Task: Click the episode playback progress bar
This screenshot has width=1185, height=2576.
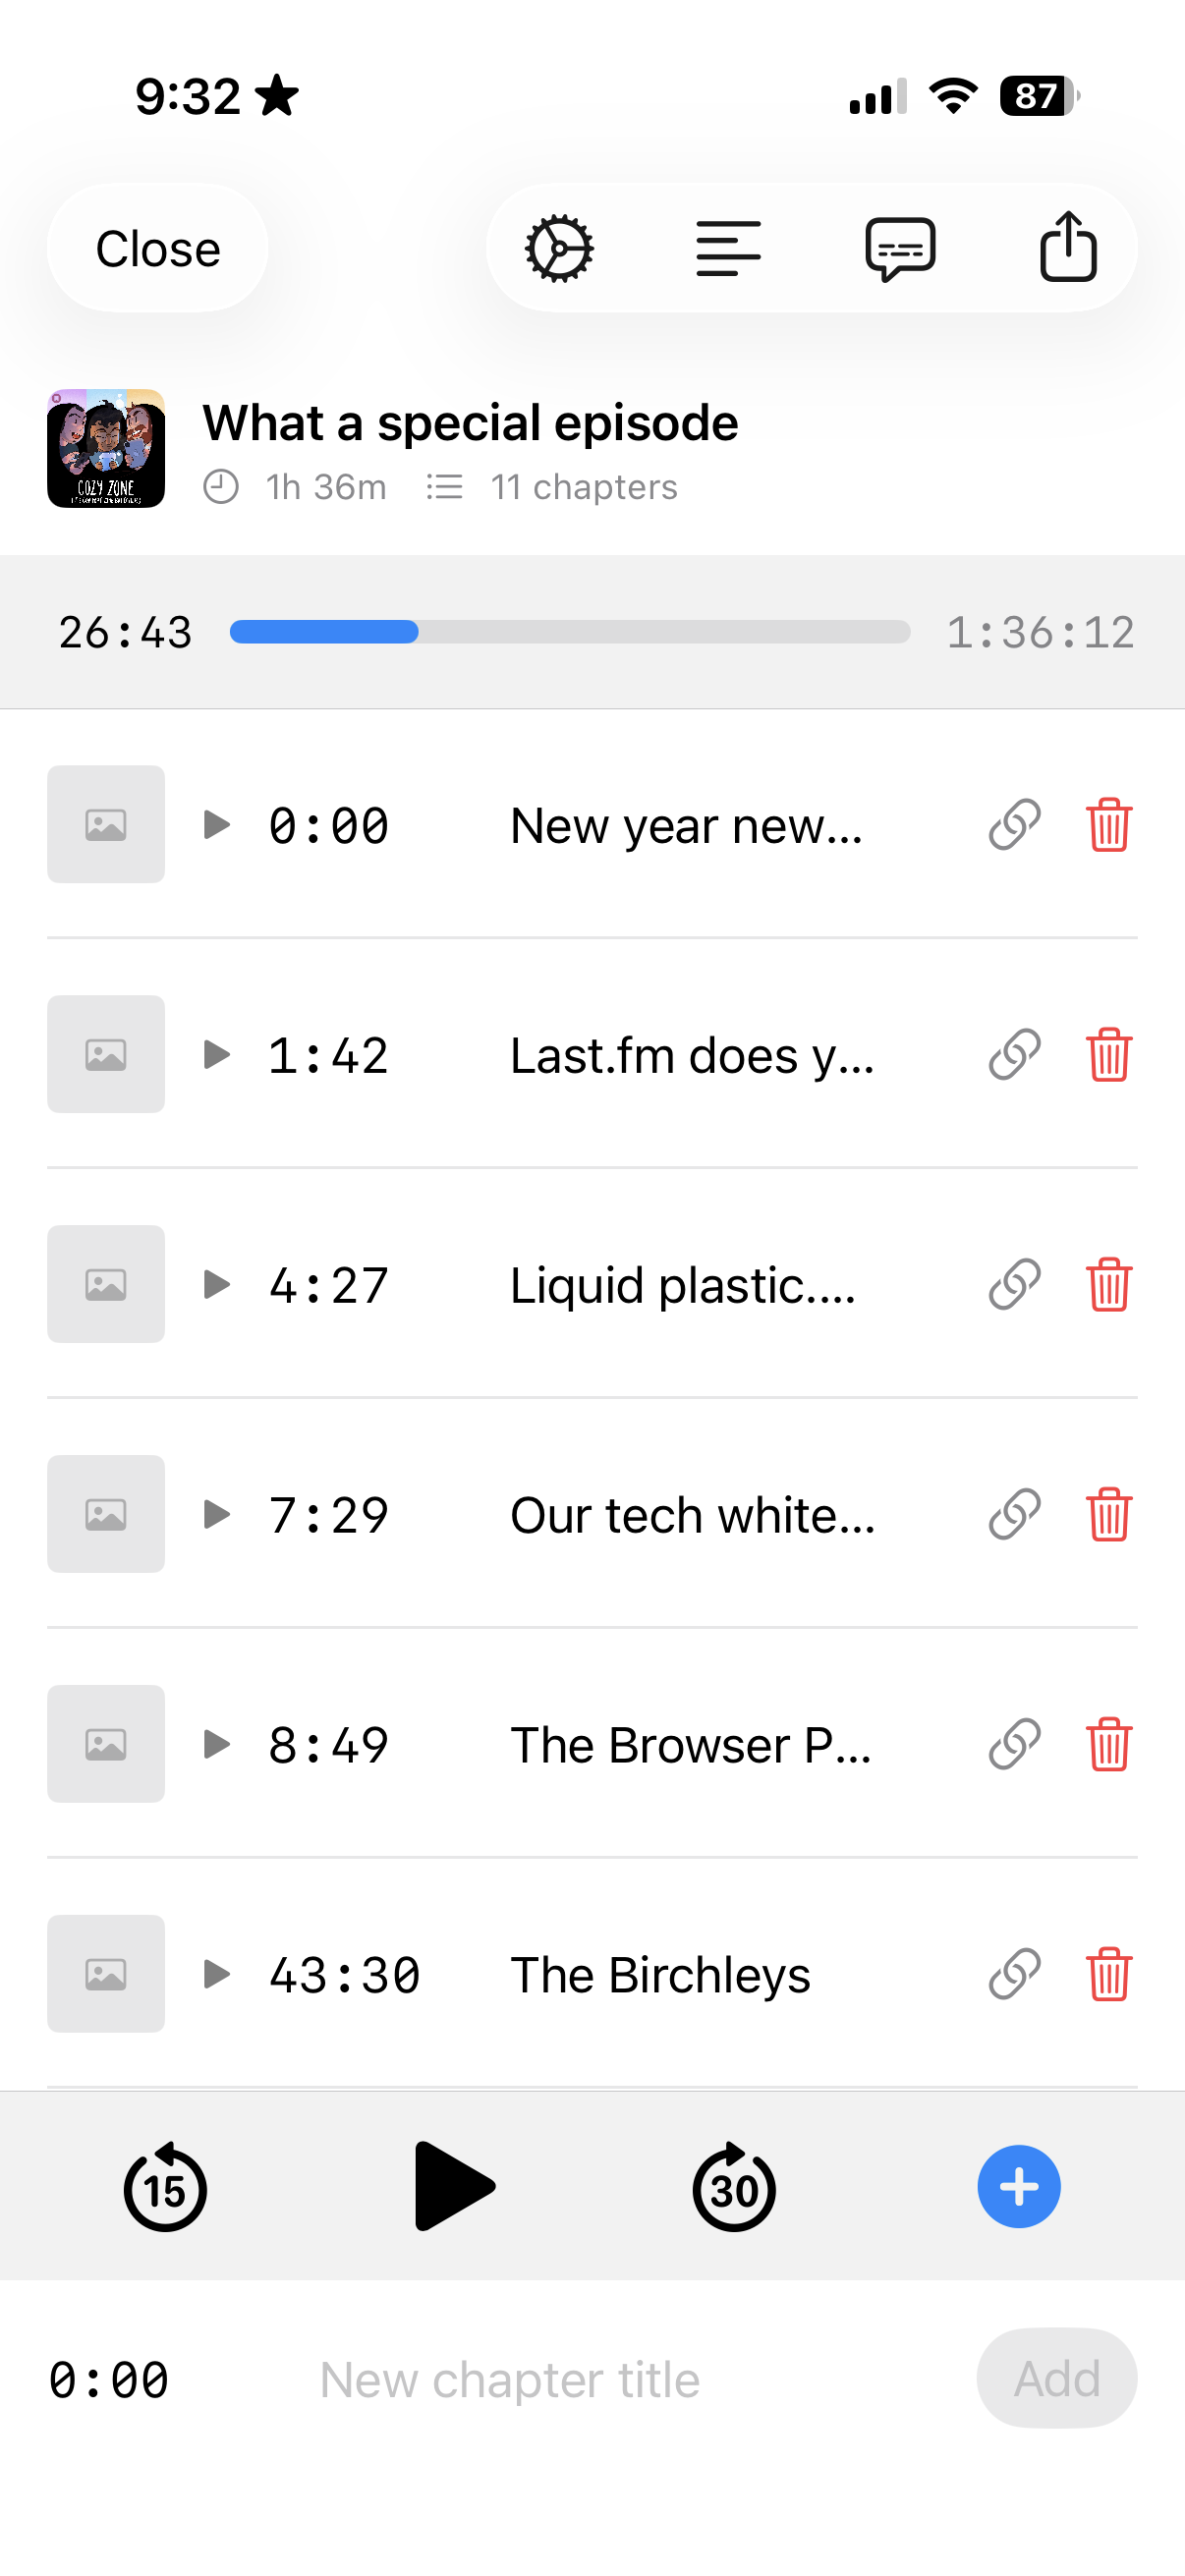Action: [x=570, y=632]
